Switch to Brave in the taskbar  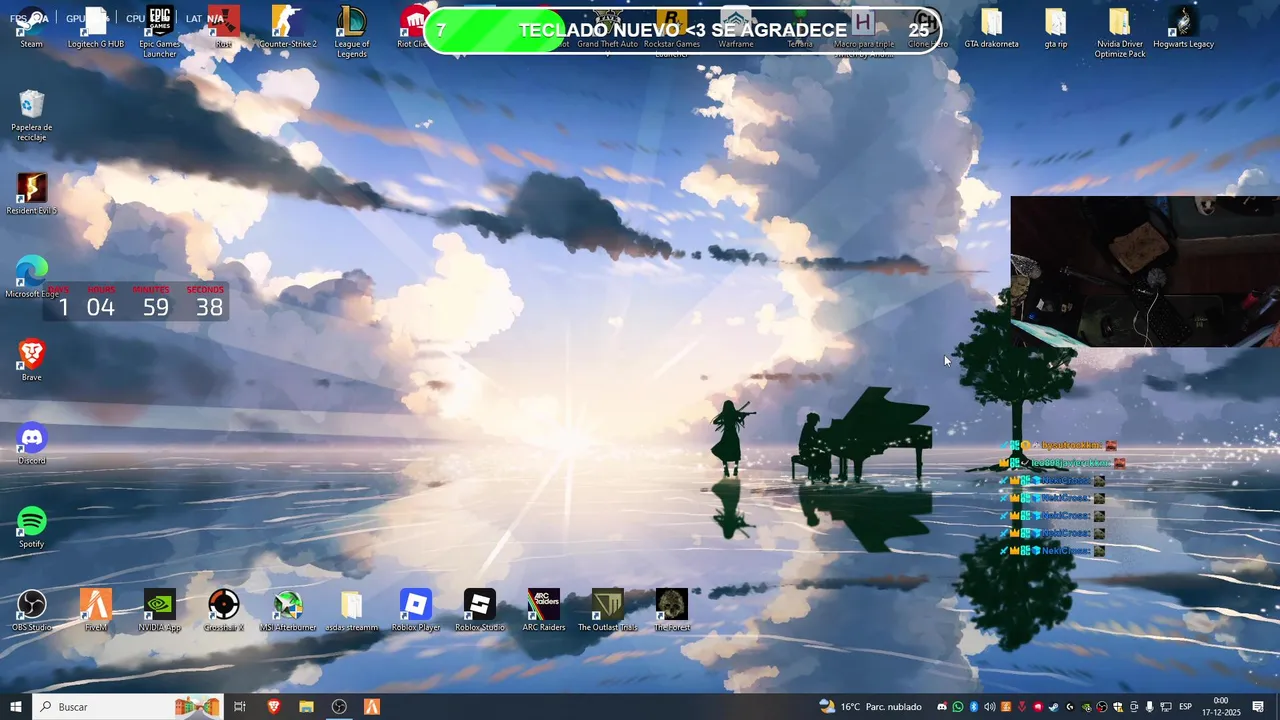tap(273, 707)
